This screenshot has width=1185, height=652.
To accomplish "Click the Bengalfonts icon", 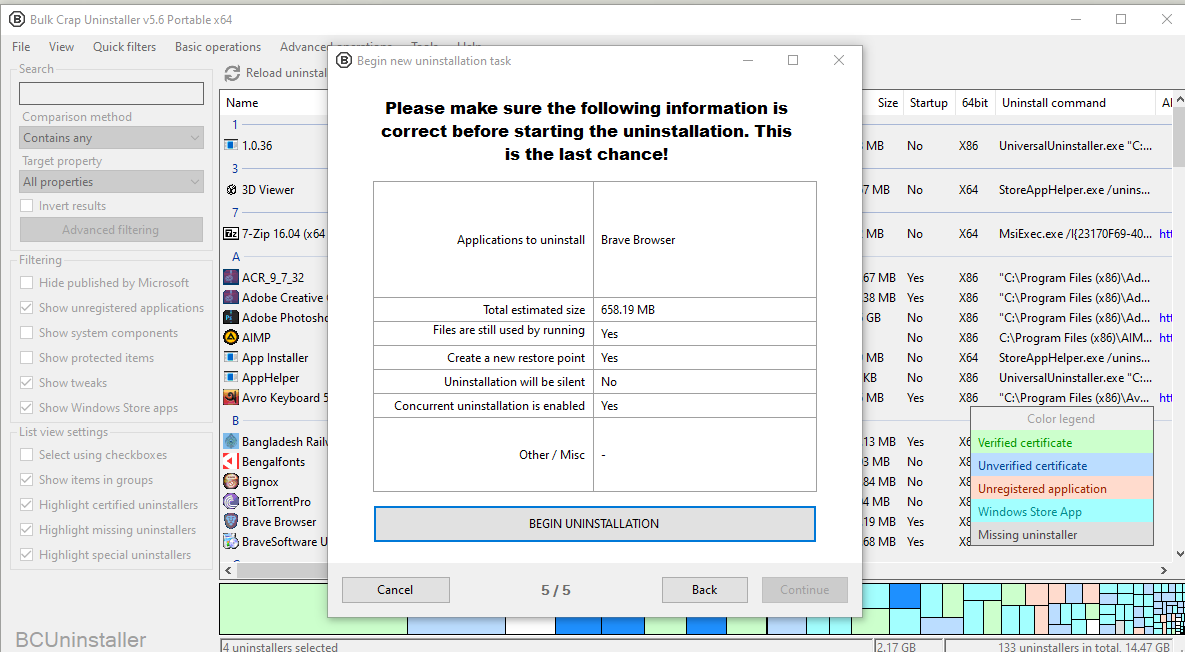I will tap(231, 461).
